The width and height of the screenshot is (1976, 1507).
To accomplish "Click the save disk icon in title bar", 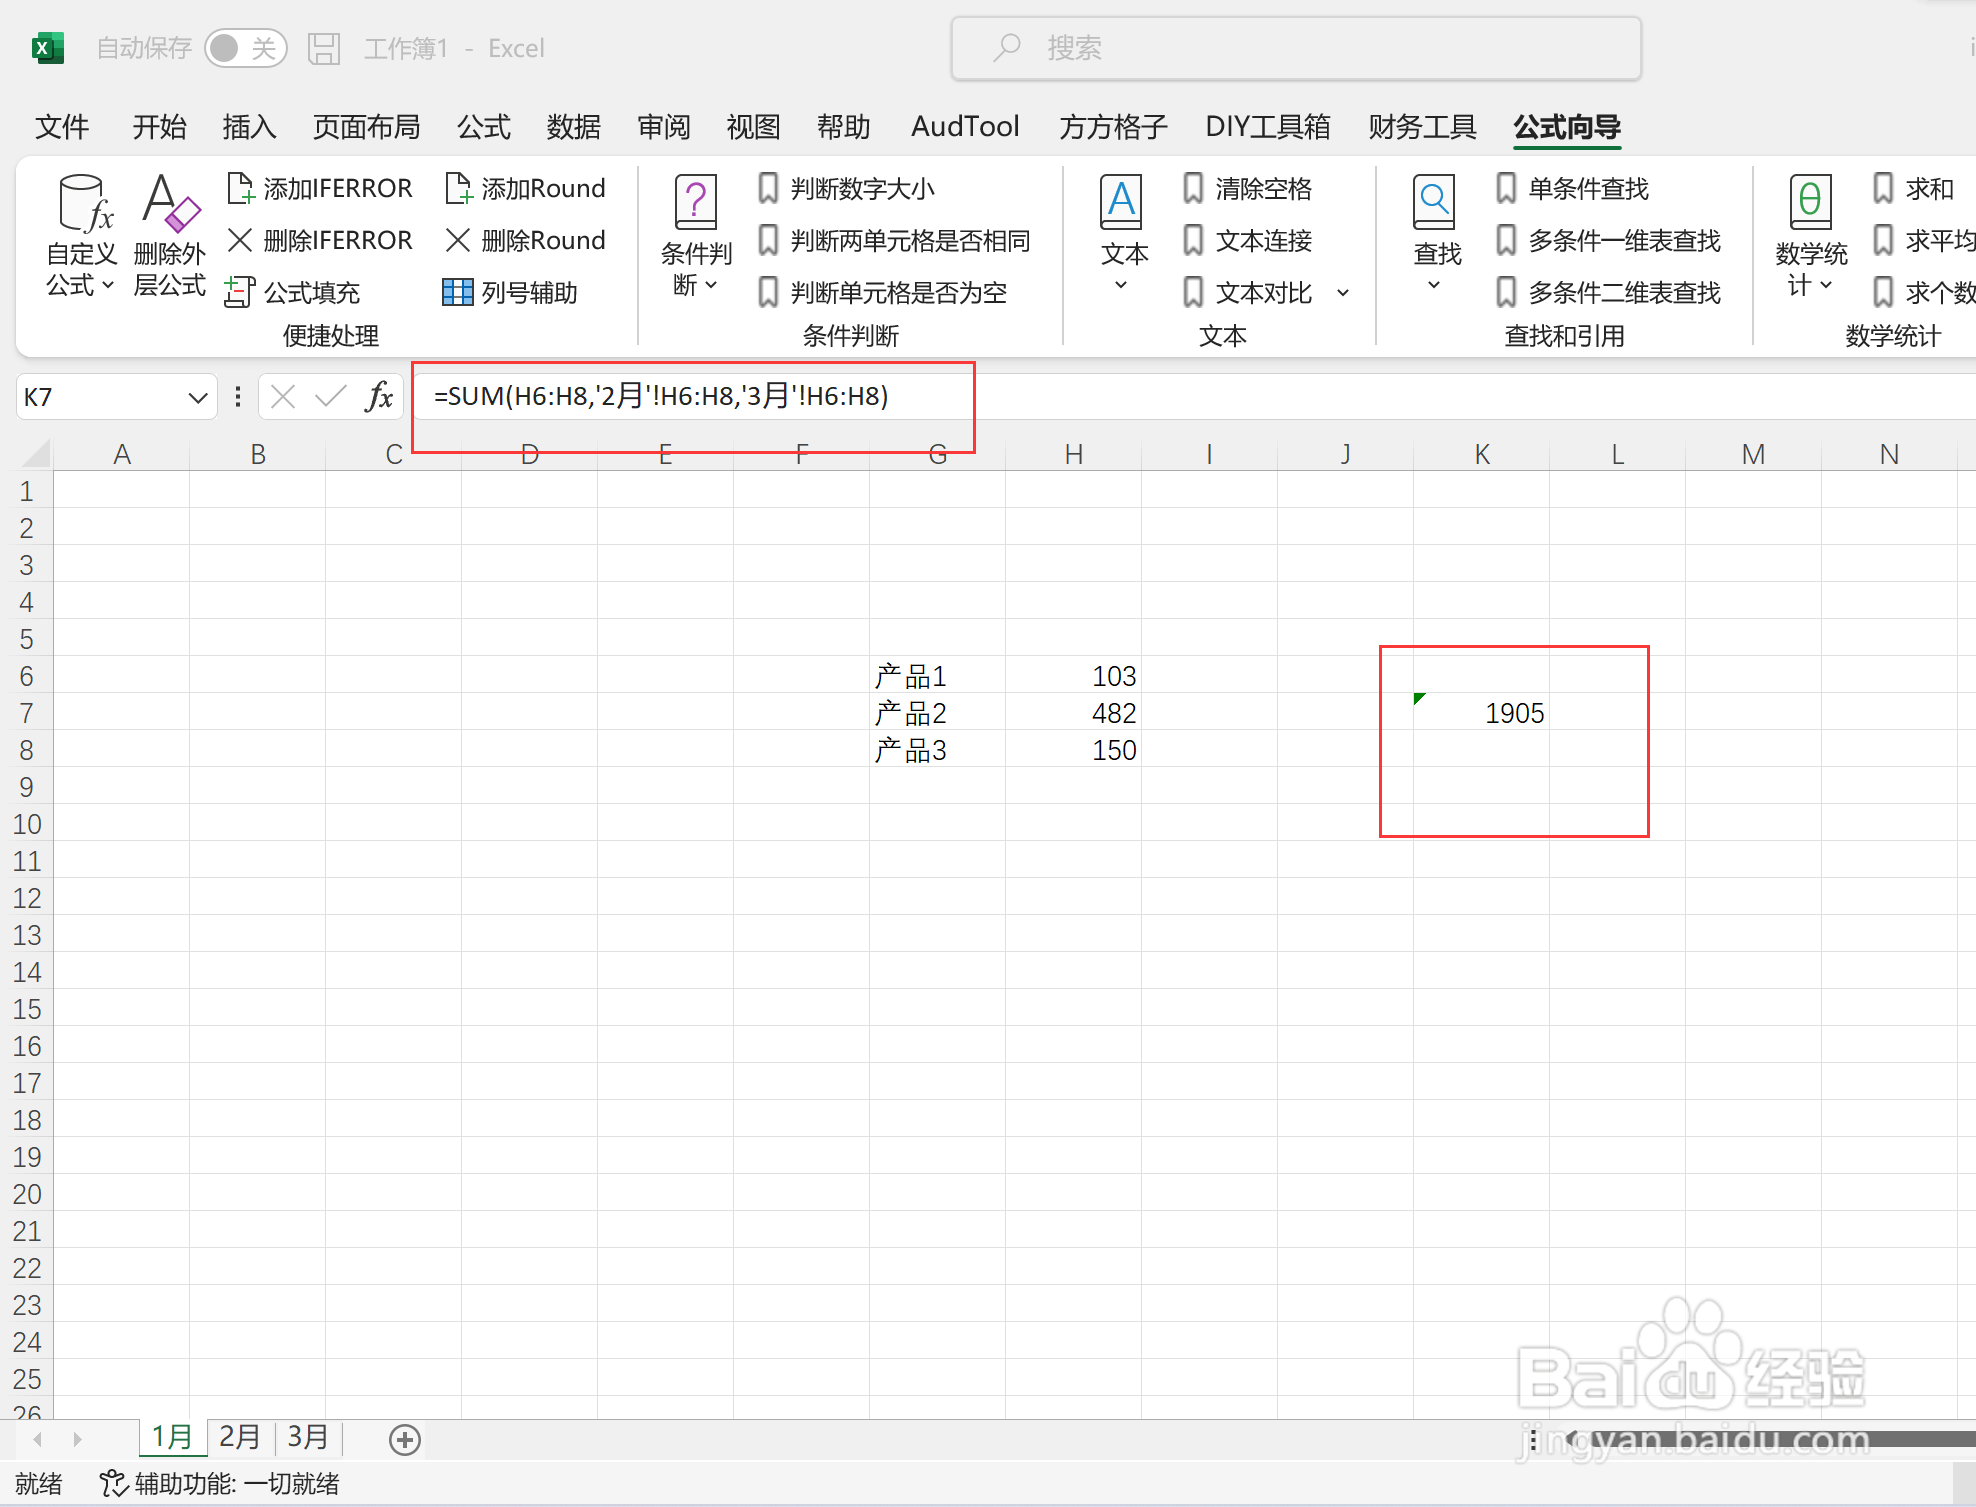I will (324, 48).
